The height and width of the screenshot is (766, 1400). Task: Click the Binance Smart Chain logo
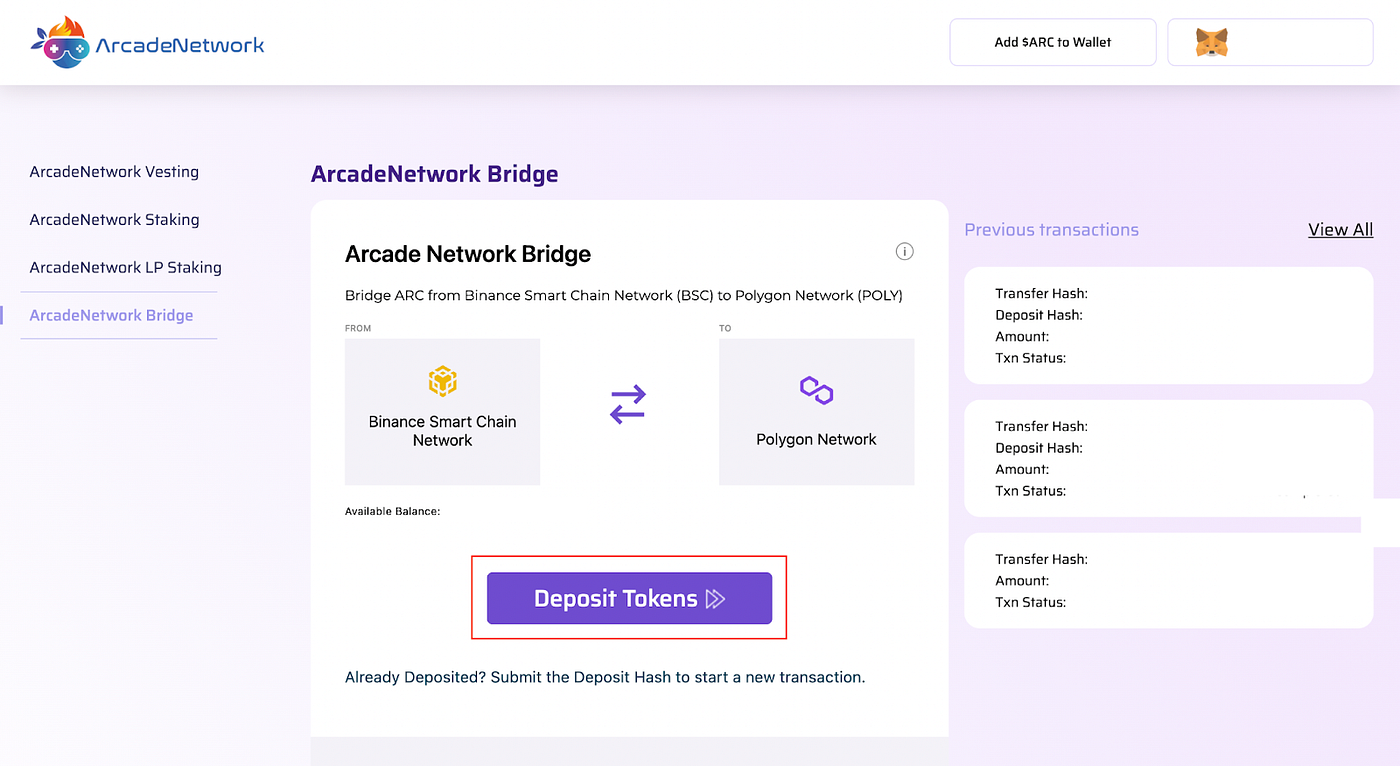[x=442, y=381]
